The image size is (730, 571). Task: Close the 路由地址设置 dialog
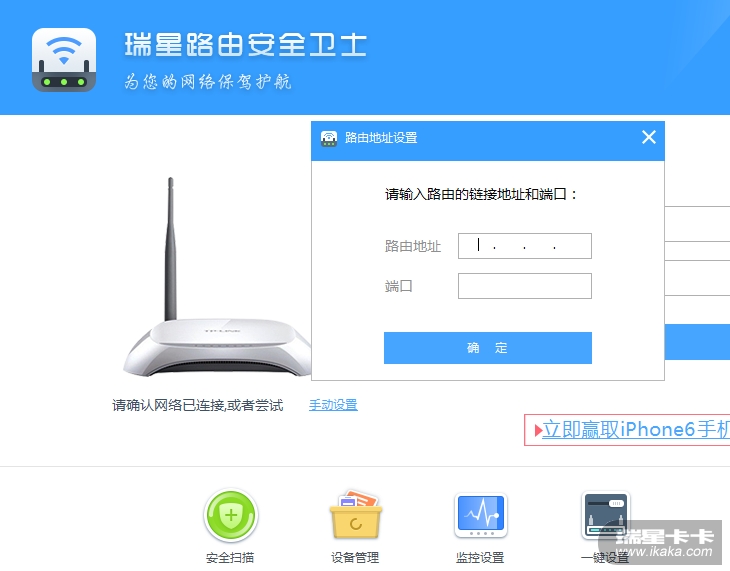[x=649, y=137]
